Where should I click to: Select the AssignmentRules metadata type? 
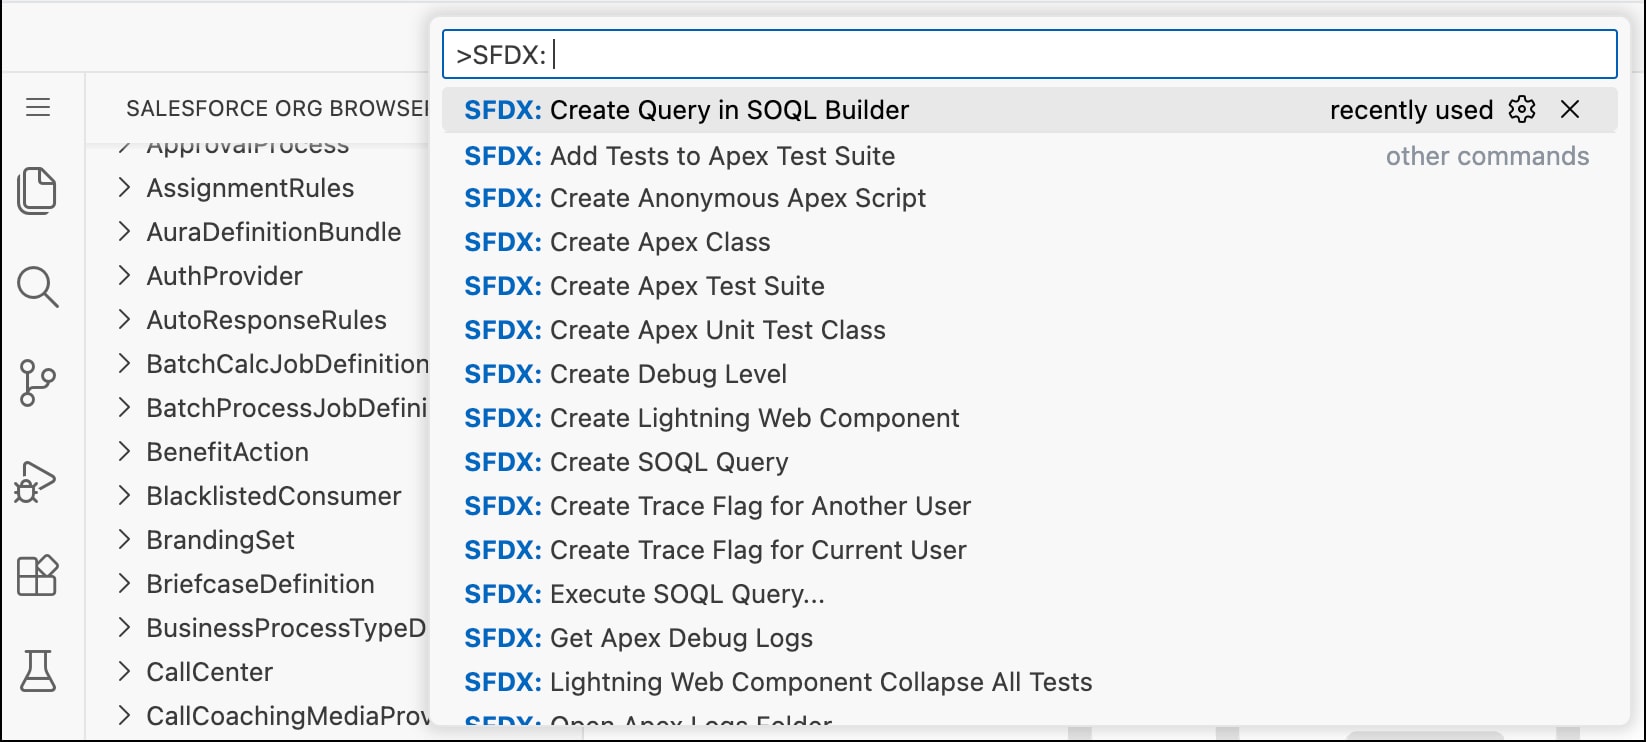click(x=250, y=188)
